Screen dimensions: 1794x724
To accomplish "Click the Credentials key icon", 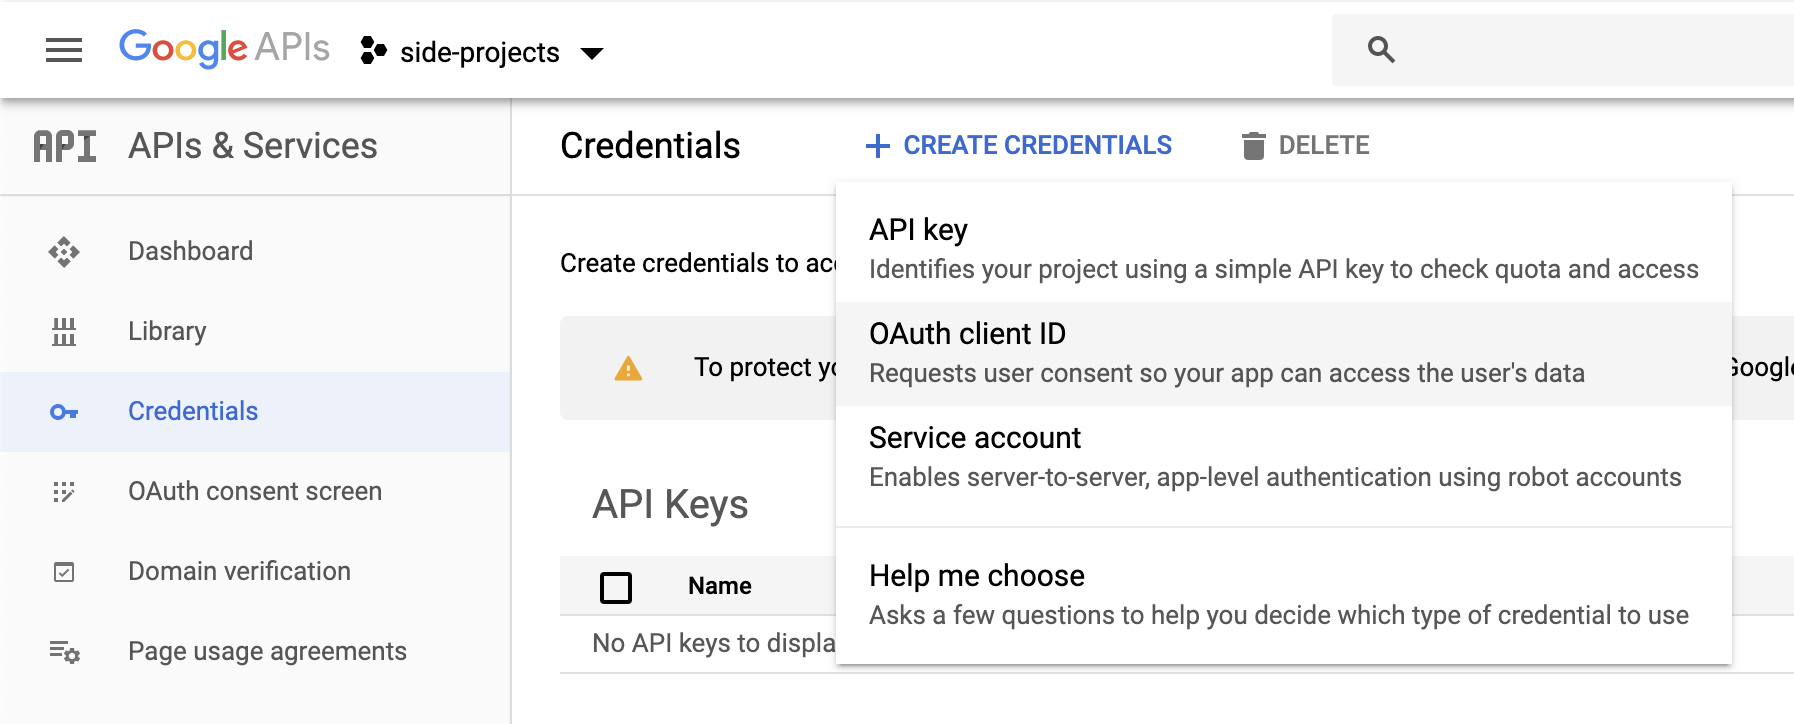I will pyautogui.click(x=64, y=412).
